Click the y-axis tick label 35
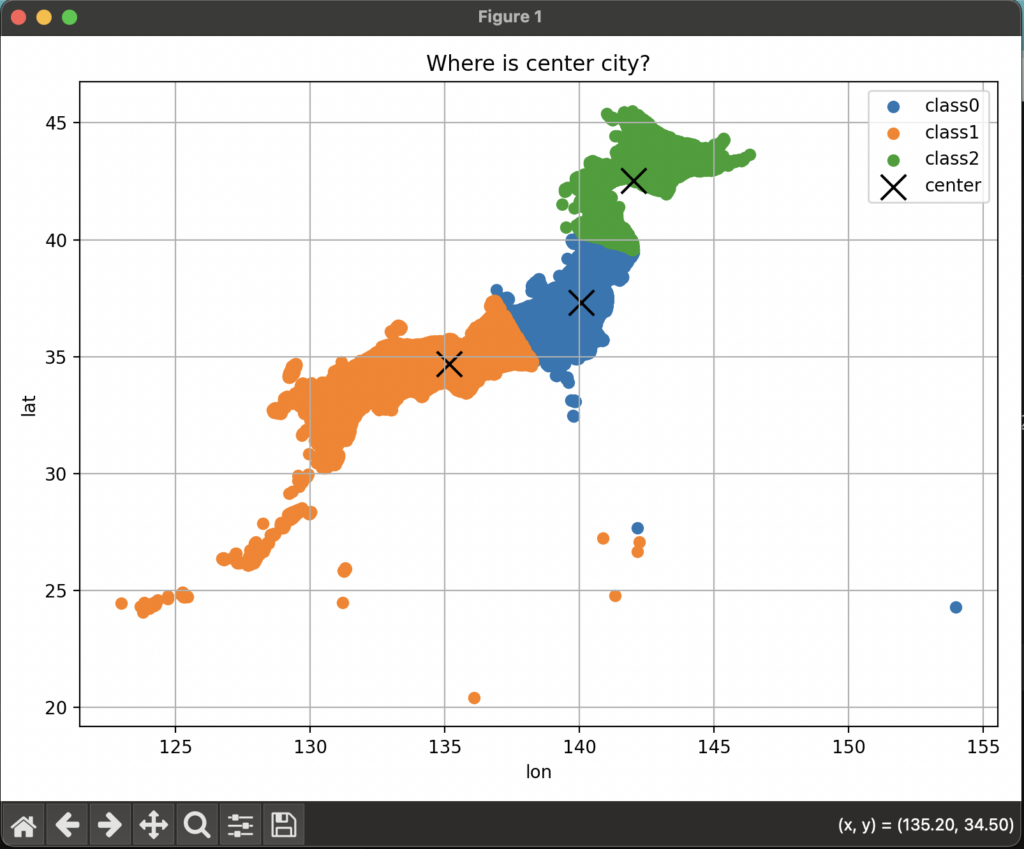Viewport: 1024px width, 849px height. (x=56, y=357)
